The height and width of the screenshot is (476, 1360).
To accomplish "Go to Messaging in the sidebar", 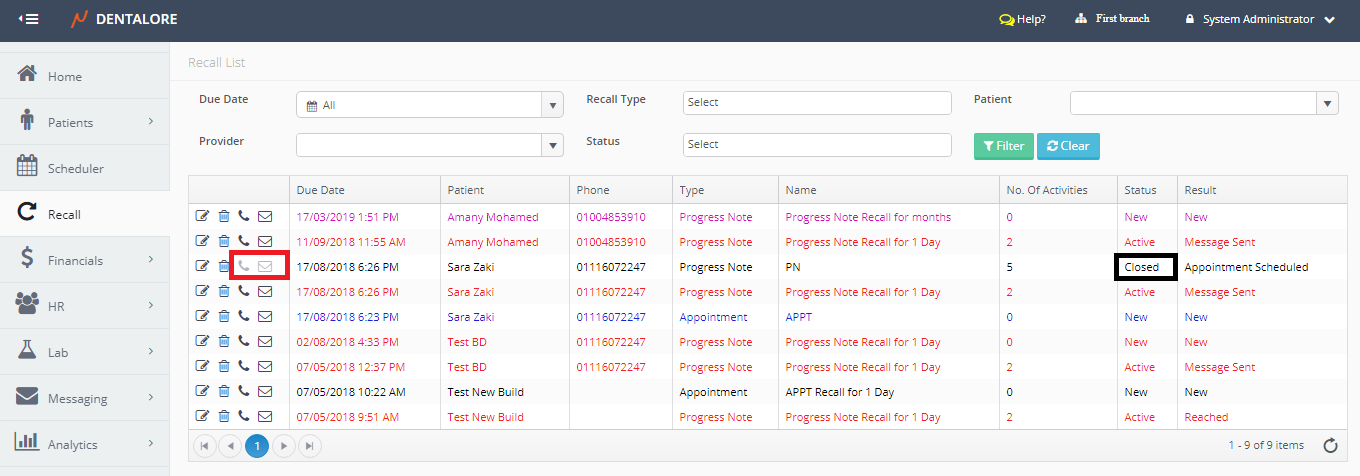I will [77, 398].
